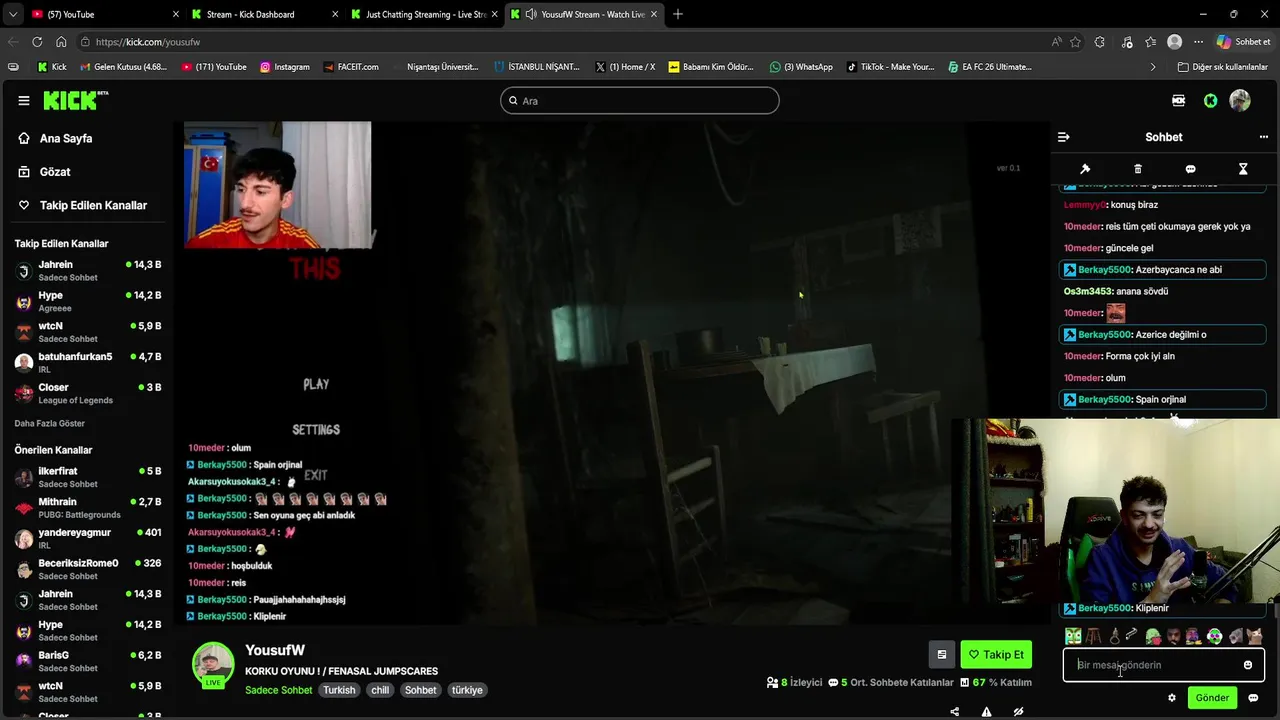Open Copilot Sohbet et button
This screenshot has height=720, width=1280.
pos(1243,42)
